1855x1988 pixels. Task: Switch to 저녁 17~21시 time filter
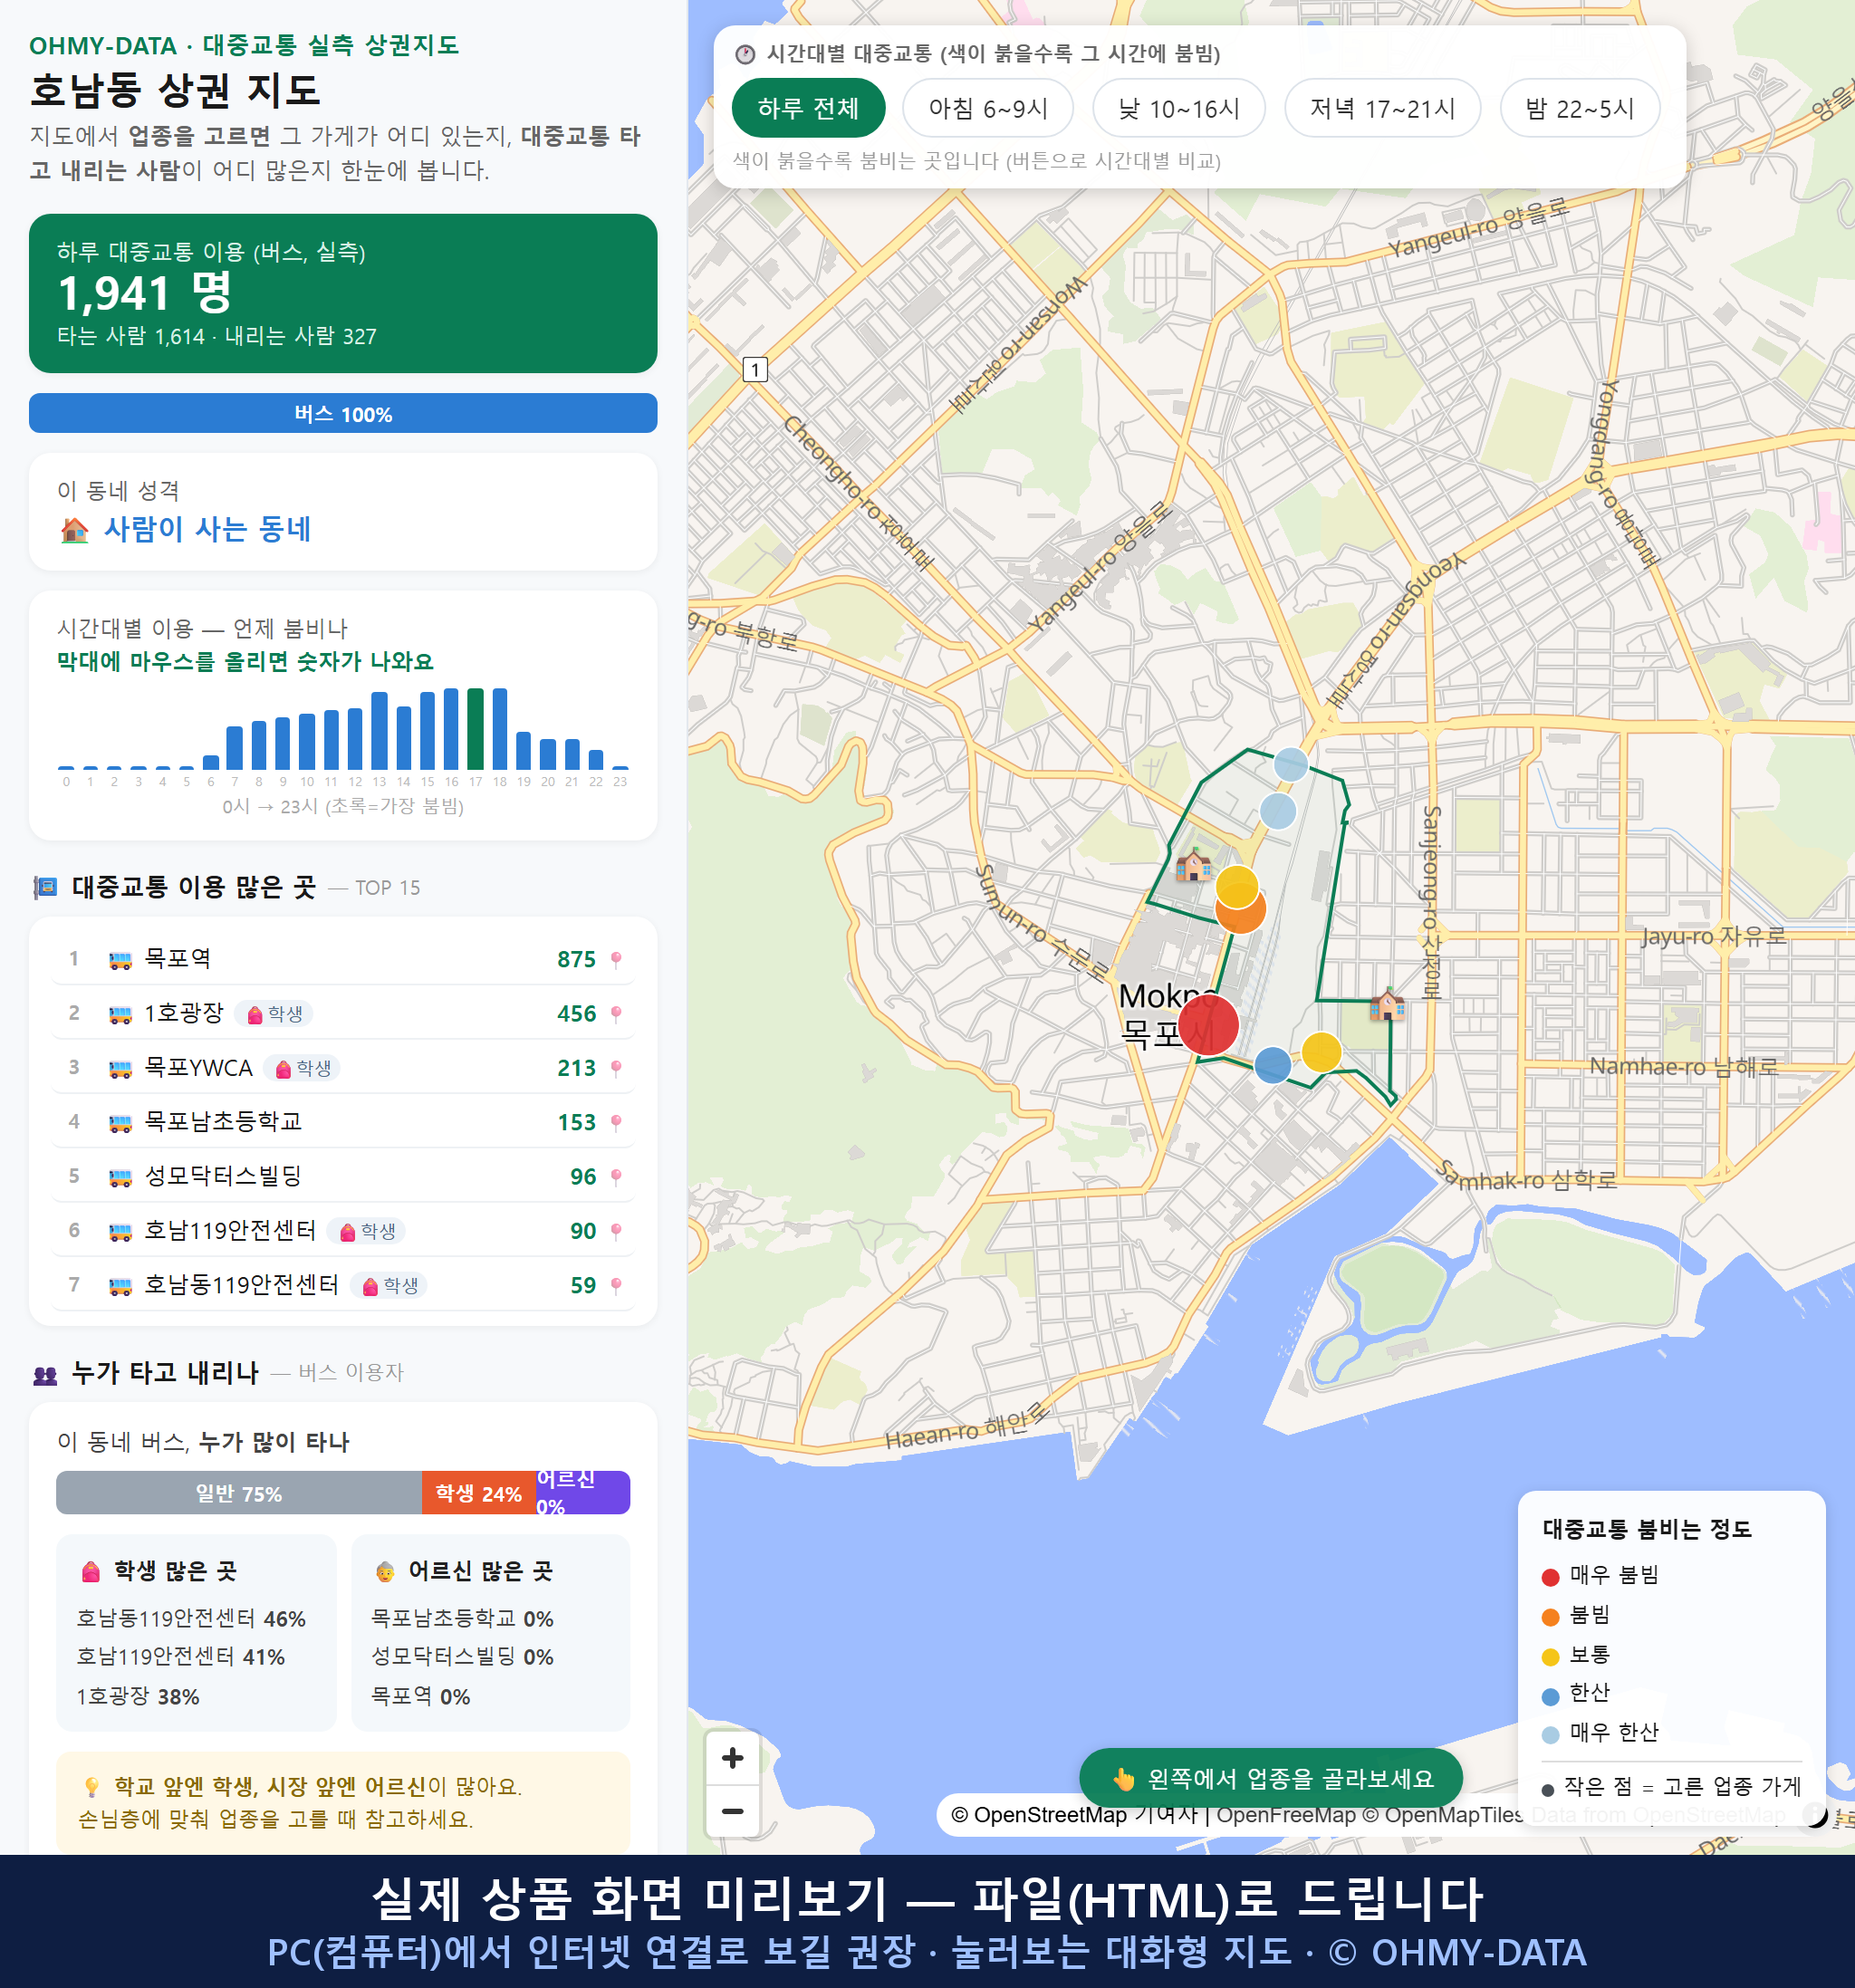click(1381, 108)
